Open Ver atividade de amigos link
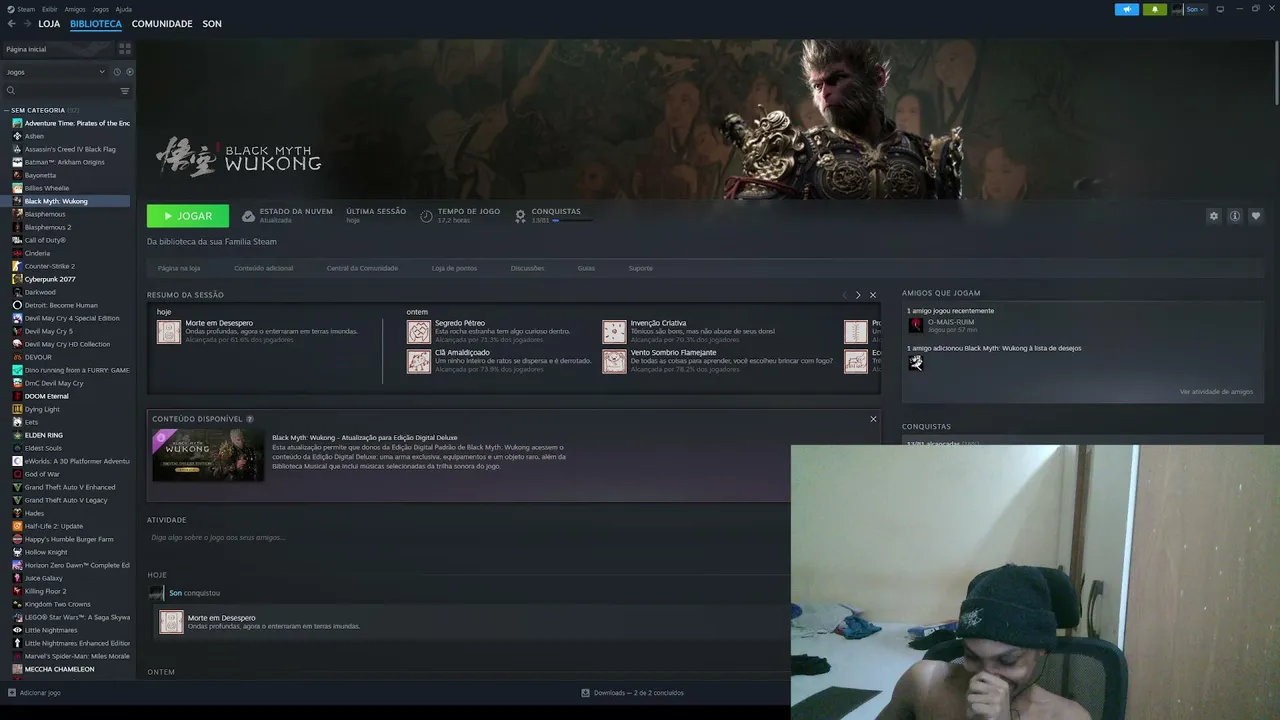Viewport: 1280px width, 720px height. tap(1216, 392)
